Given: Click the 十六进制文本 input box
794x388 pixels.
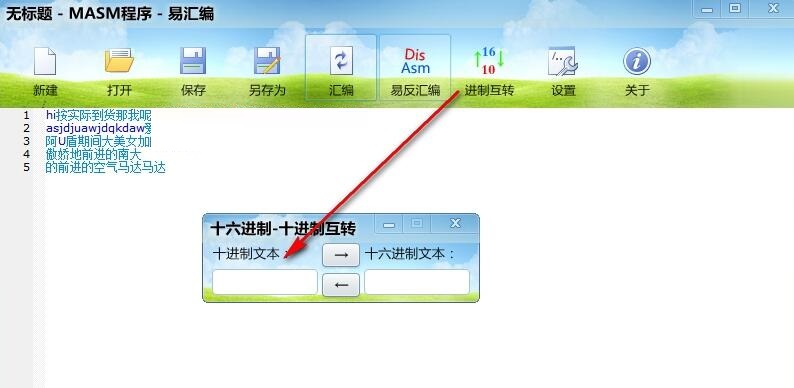Looking at the screenshot, I should point(417,282).
